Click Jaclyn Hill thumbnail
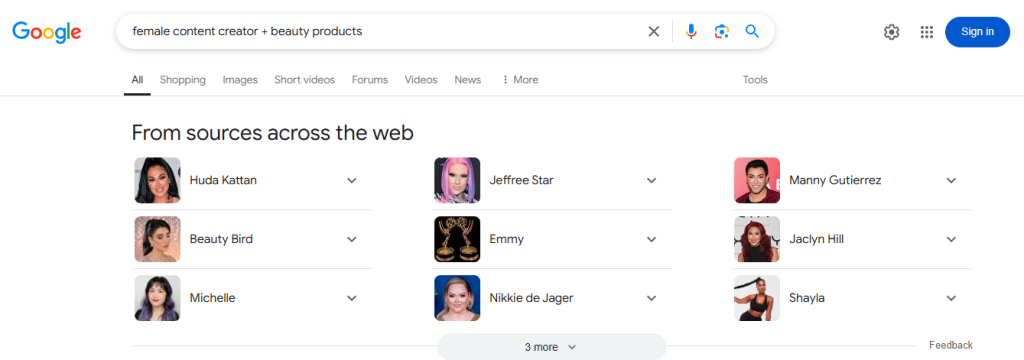 coord(757,239)
